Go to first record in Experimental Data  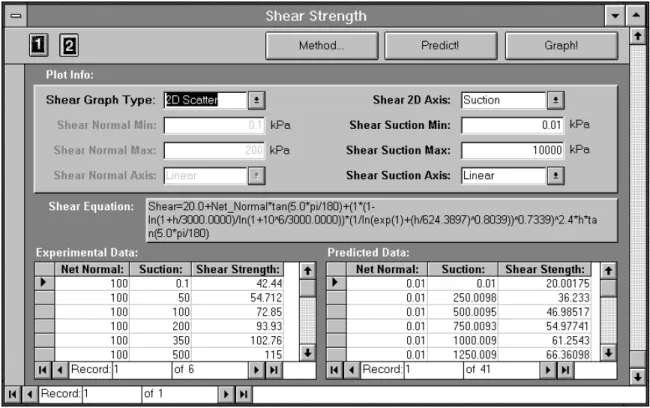43,370
